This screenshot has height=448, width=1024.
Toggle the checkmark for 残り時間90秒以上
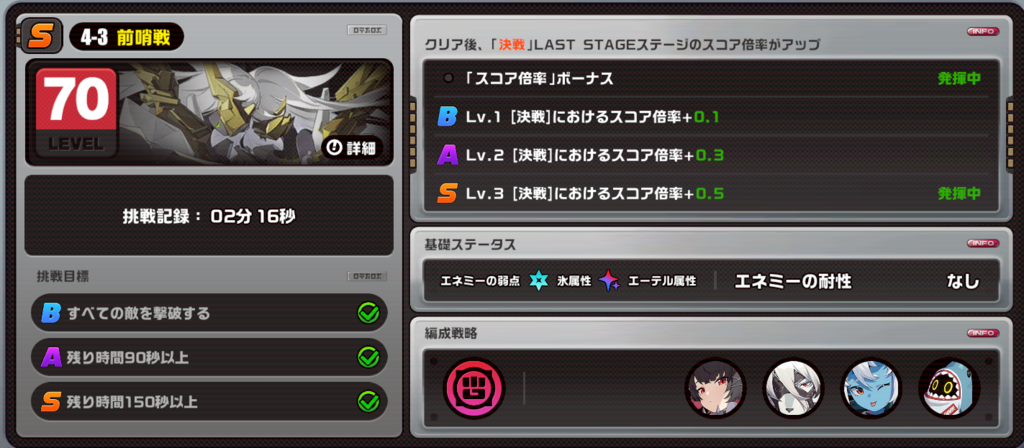[x=368, y=357]
